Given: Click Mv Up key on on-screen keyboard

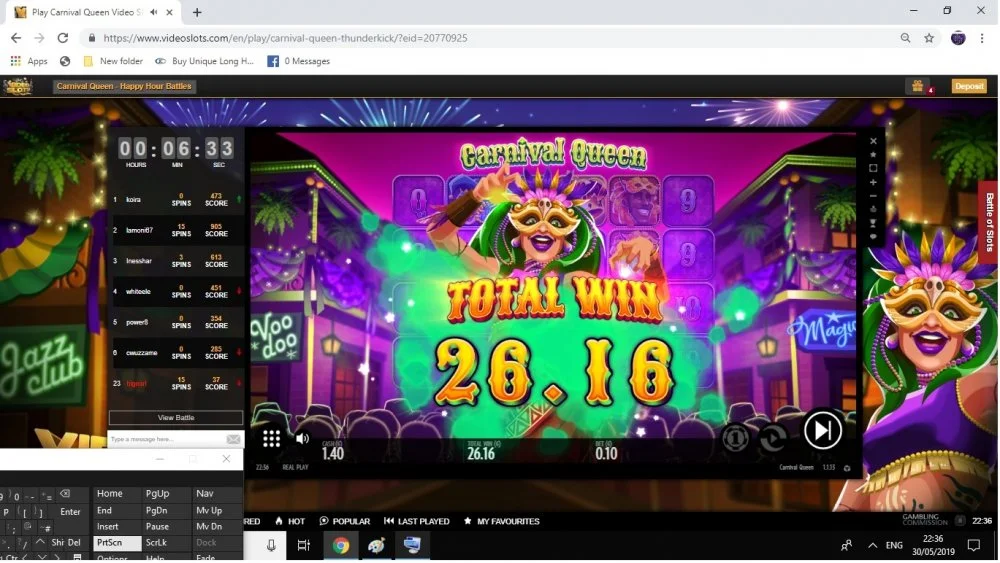Looking at the screenshot, I should 217,510.
